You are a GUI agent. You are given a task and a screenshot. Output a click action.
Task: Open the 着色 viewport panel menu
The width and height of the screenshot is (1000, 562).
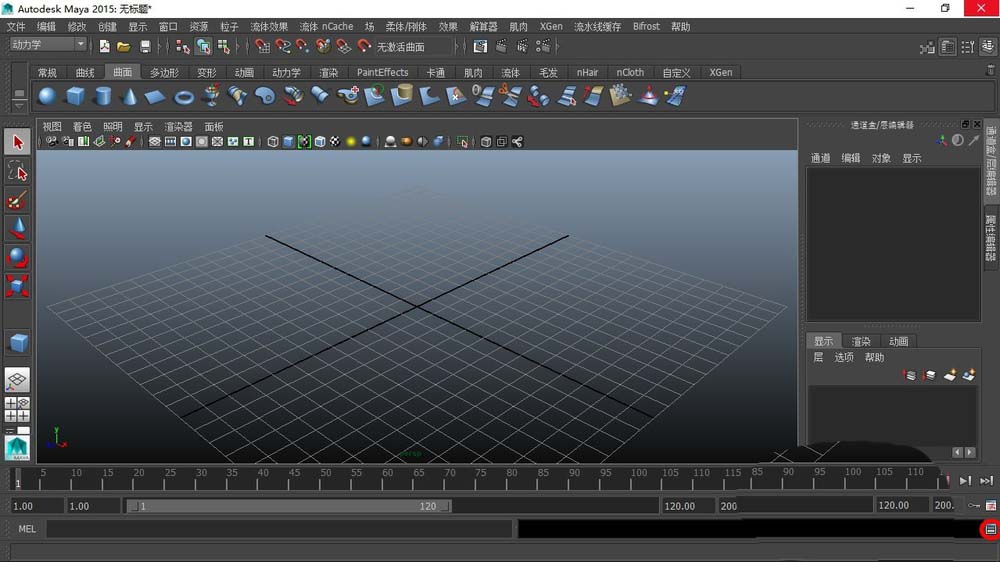click(81, 127)
